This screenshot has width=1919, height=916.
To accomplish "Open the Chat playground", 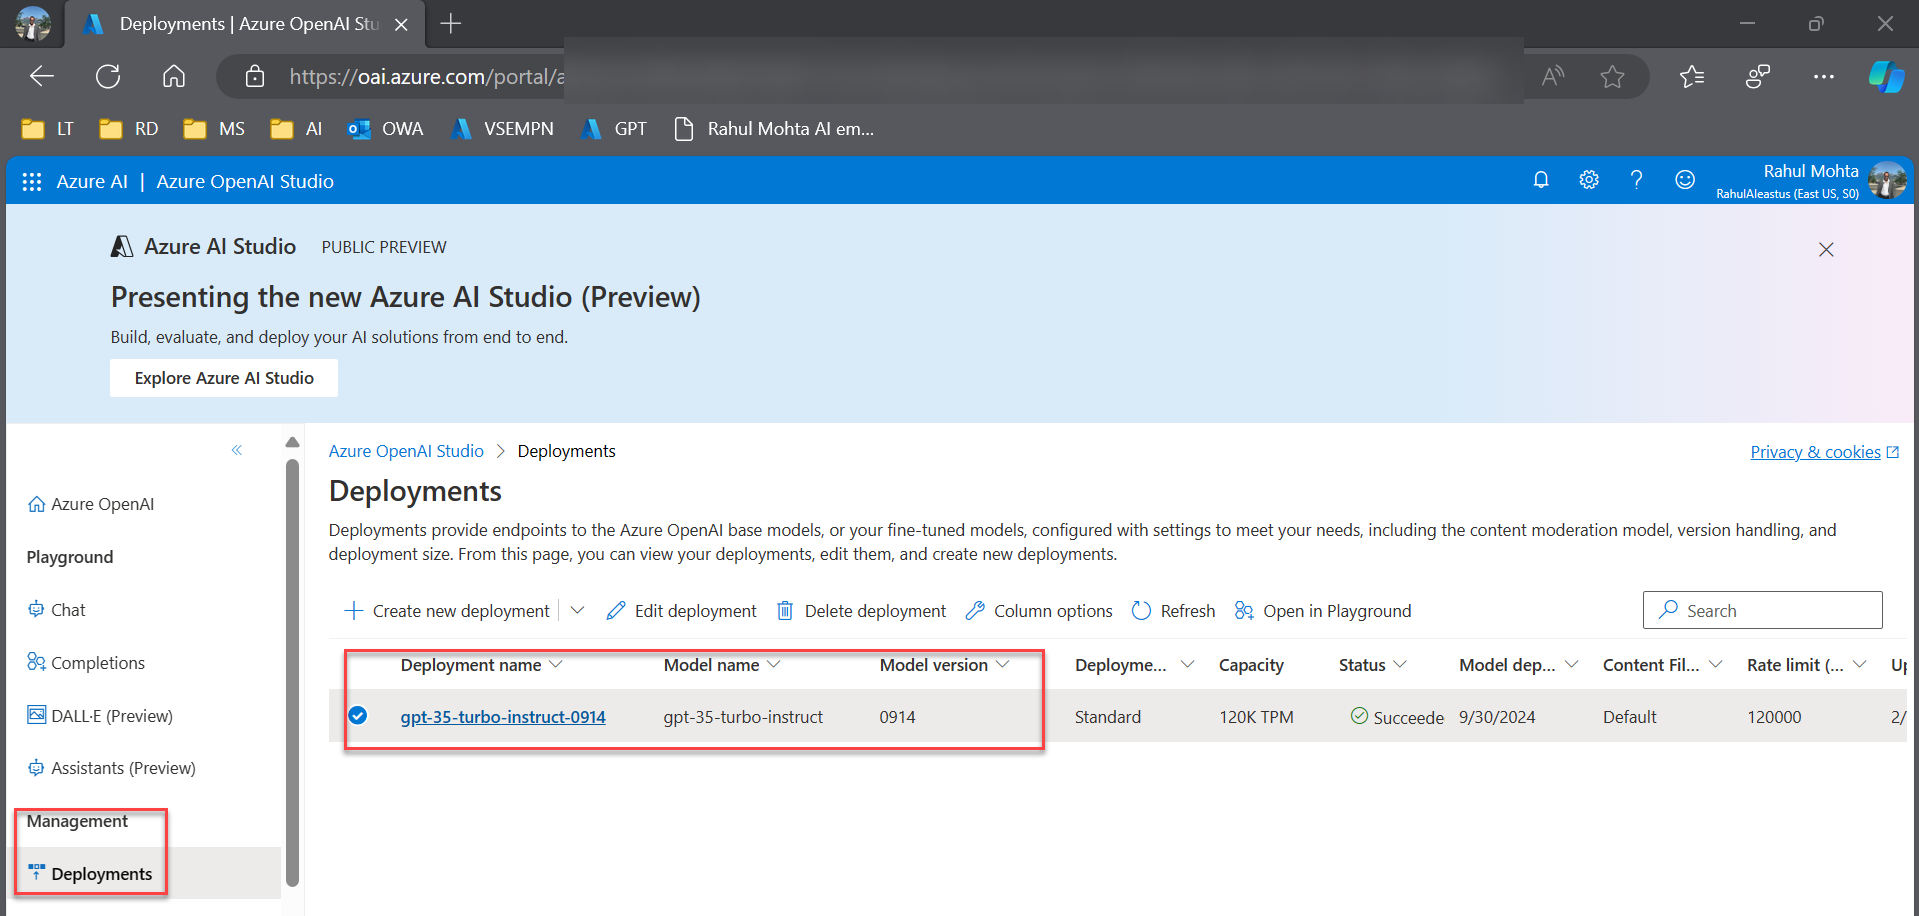I will (57, 610).
